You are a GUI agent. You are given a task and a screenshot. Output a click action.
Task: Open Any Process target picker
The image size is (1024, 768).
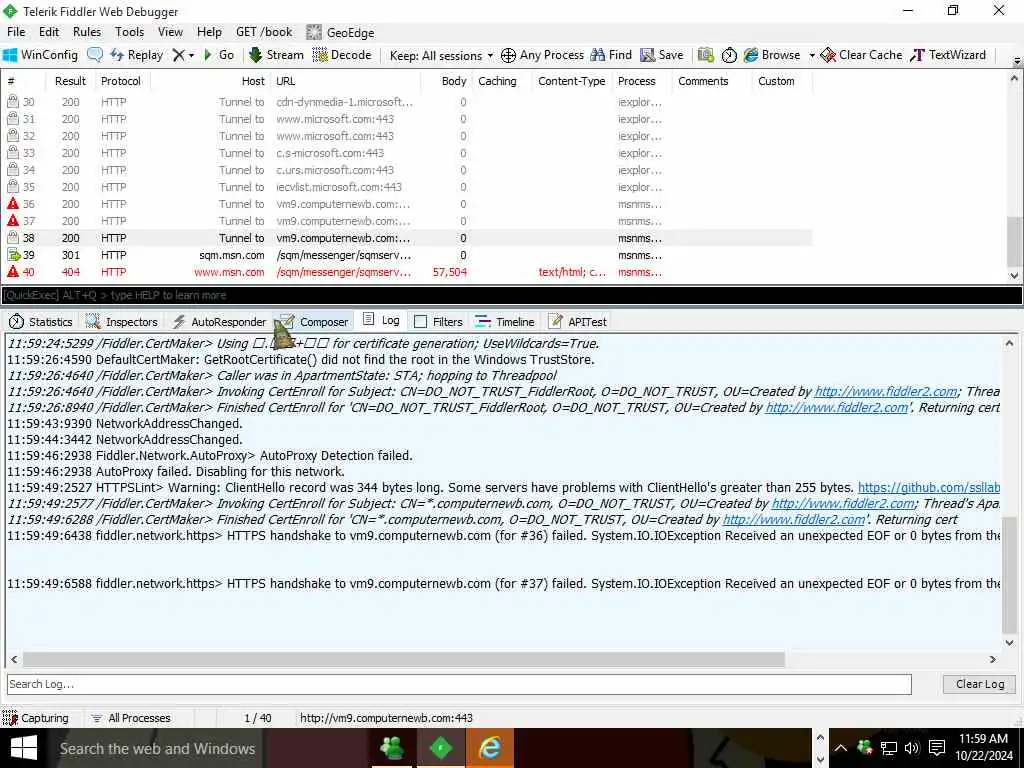point(542,55)
